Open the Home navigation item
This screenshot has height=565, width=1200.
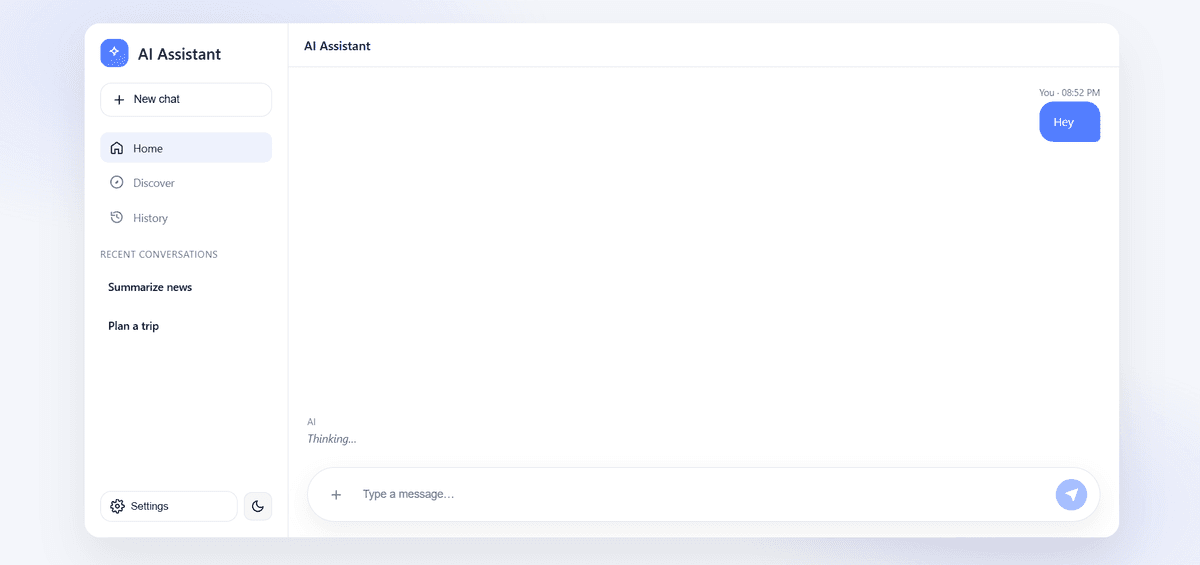click(186, 148)
